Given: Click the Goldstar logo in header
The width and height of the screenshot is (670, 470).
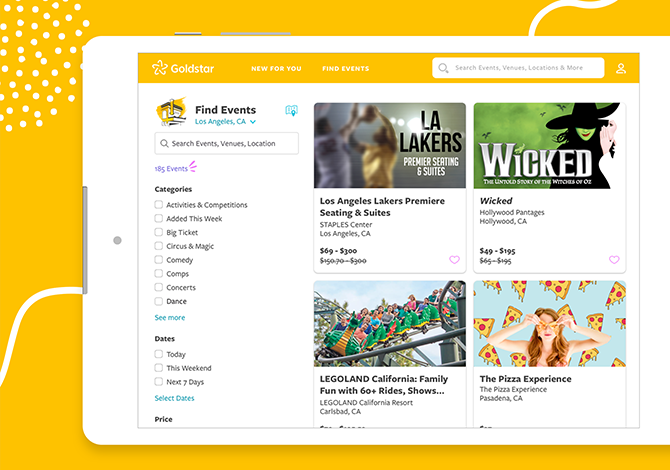Looking at the screenshot, I should pos(183,68).
